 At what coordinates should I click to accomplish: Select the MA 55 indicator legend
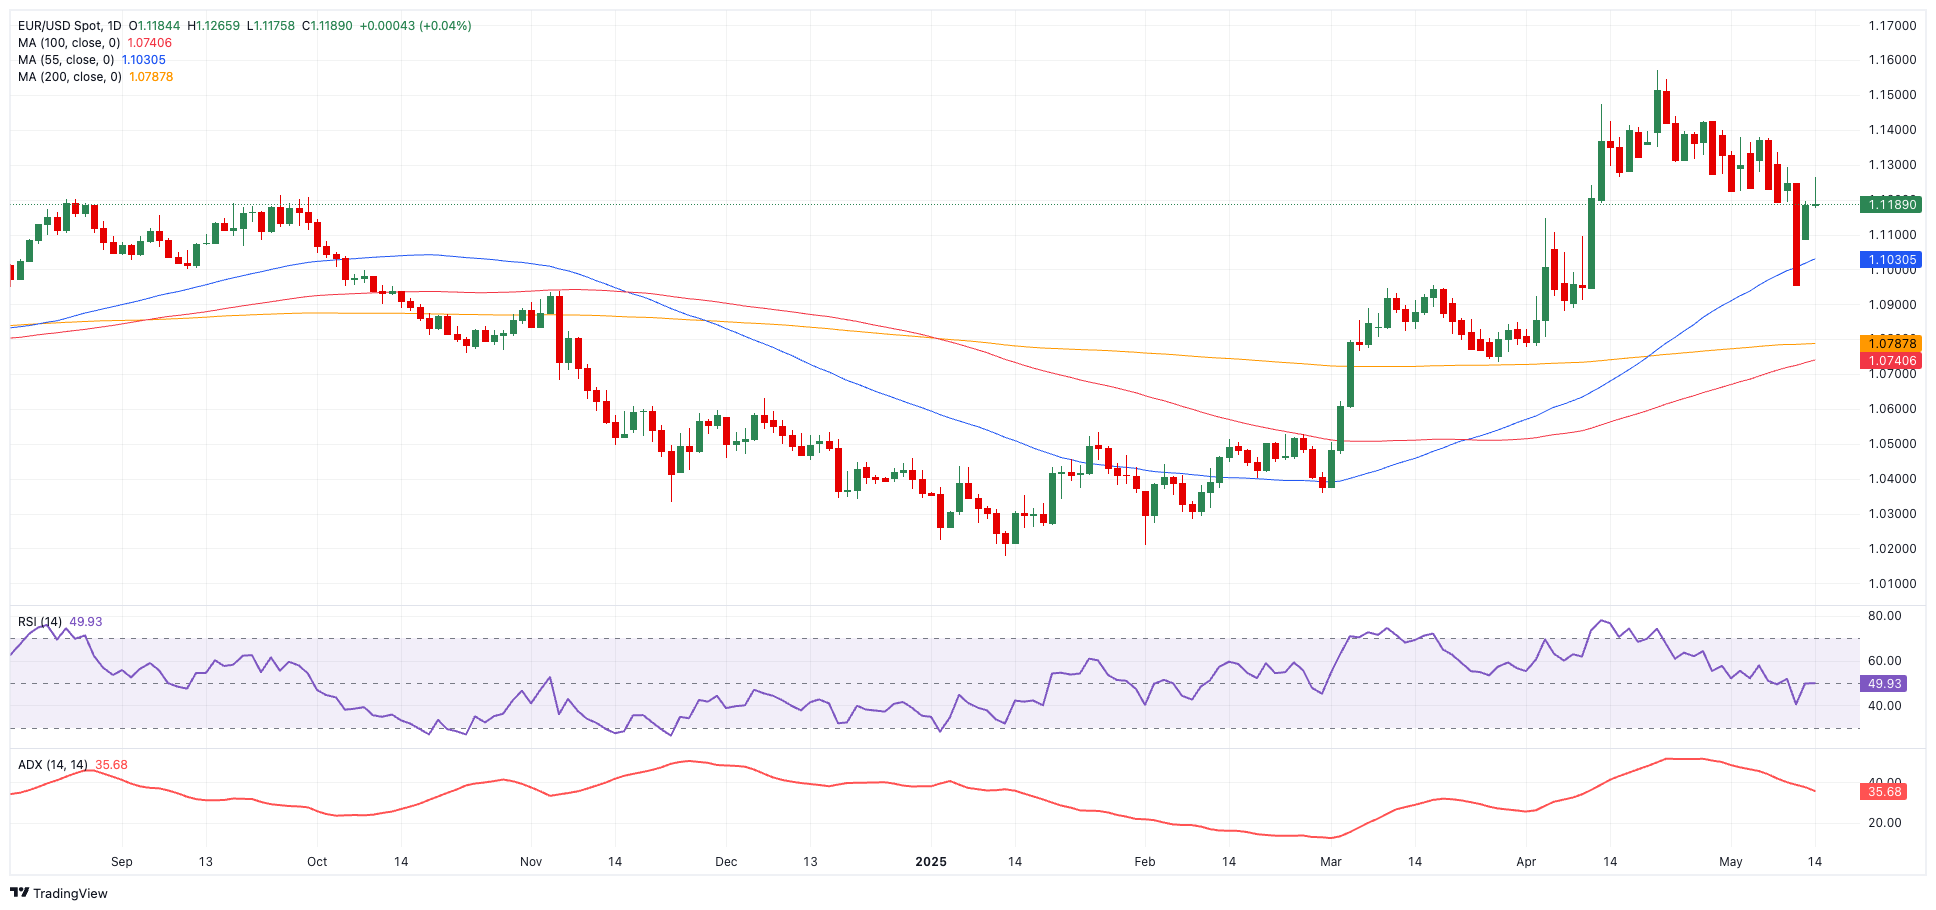(65, 60)
